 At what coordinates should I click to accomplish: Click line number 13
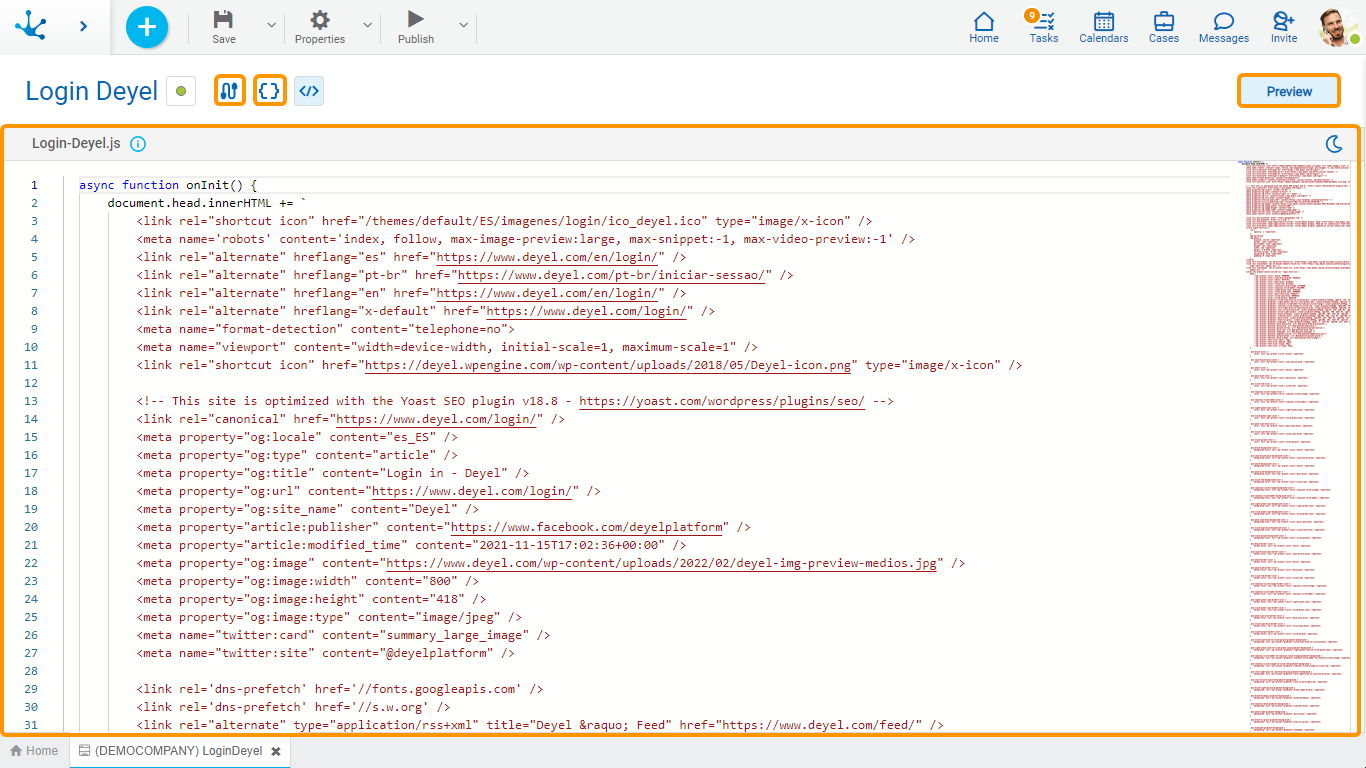31,401
